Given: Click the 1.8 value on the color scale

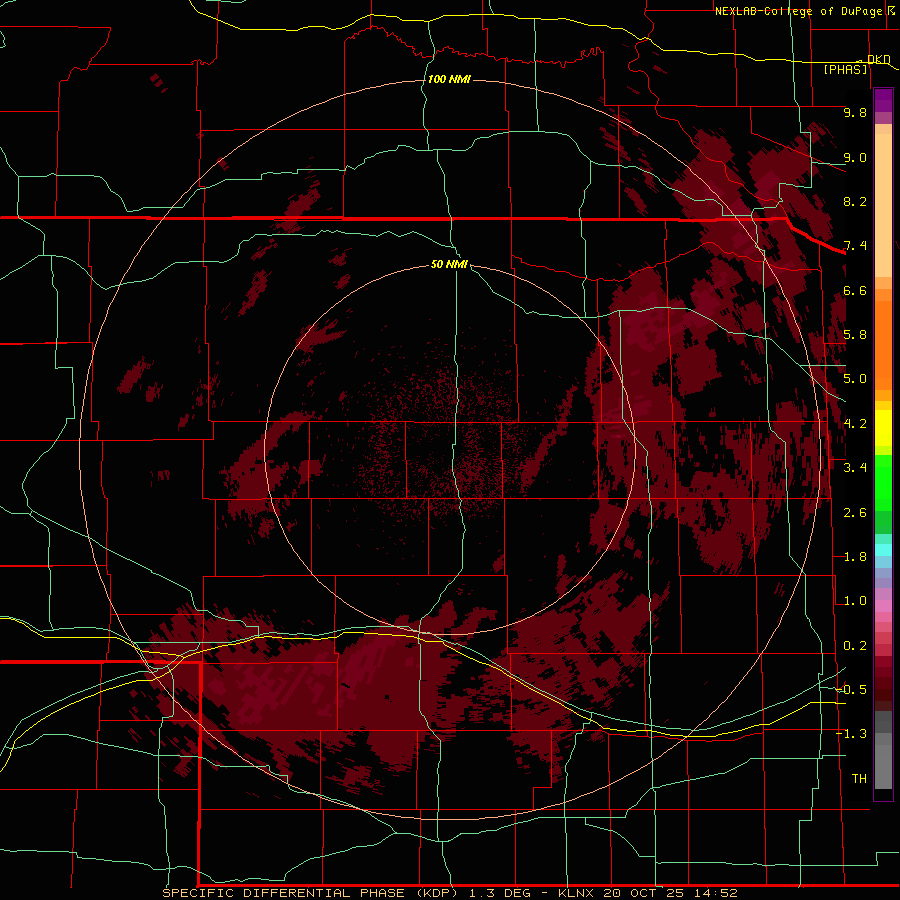Looking at the screenshot, I should click(855, 557).
